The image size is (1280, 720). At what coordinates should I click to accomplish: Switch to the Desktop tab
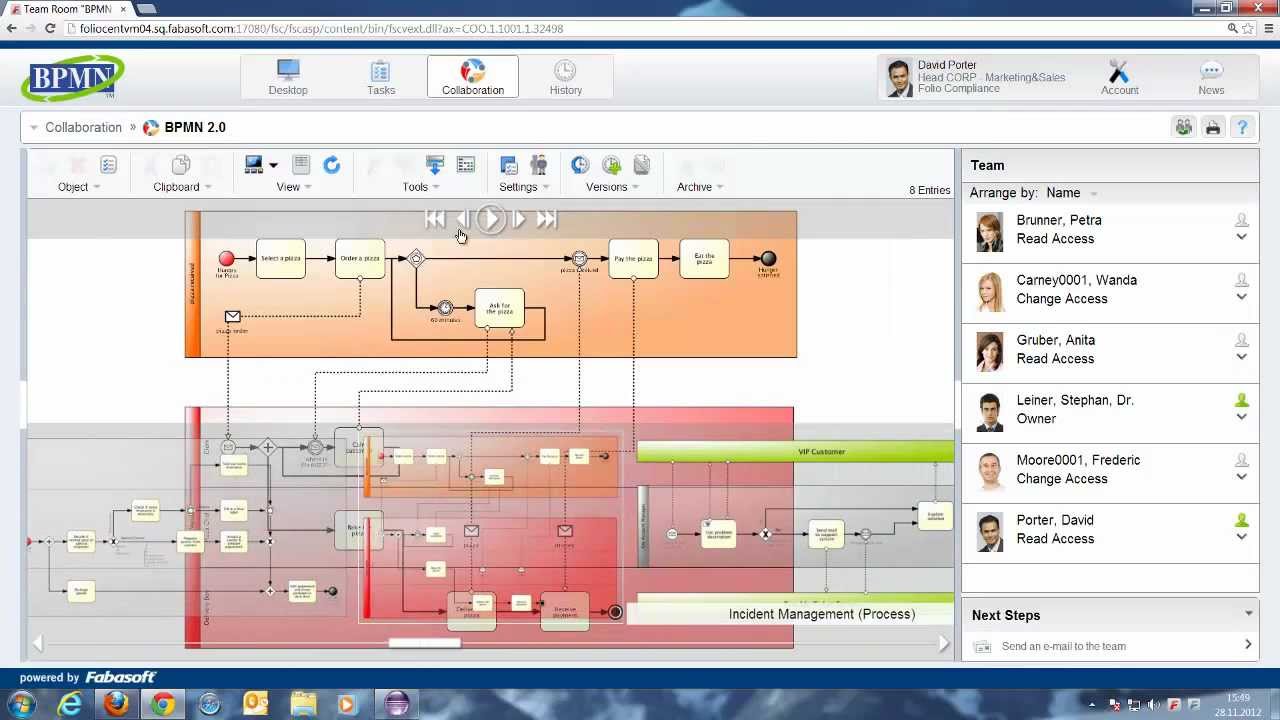pos(288,77)
